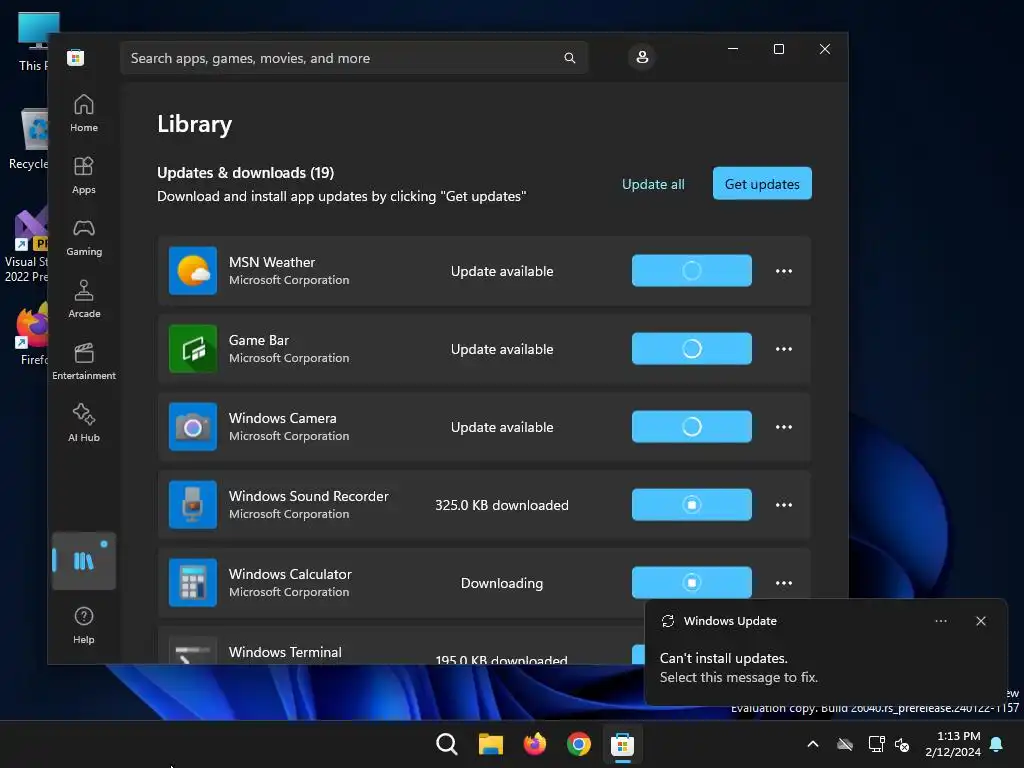The height and width of the screenshot is (768, 1024).
Task: Open the Entertainment section
Action: tap(84, 361)
